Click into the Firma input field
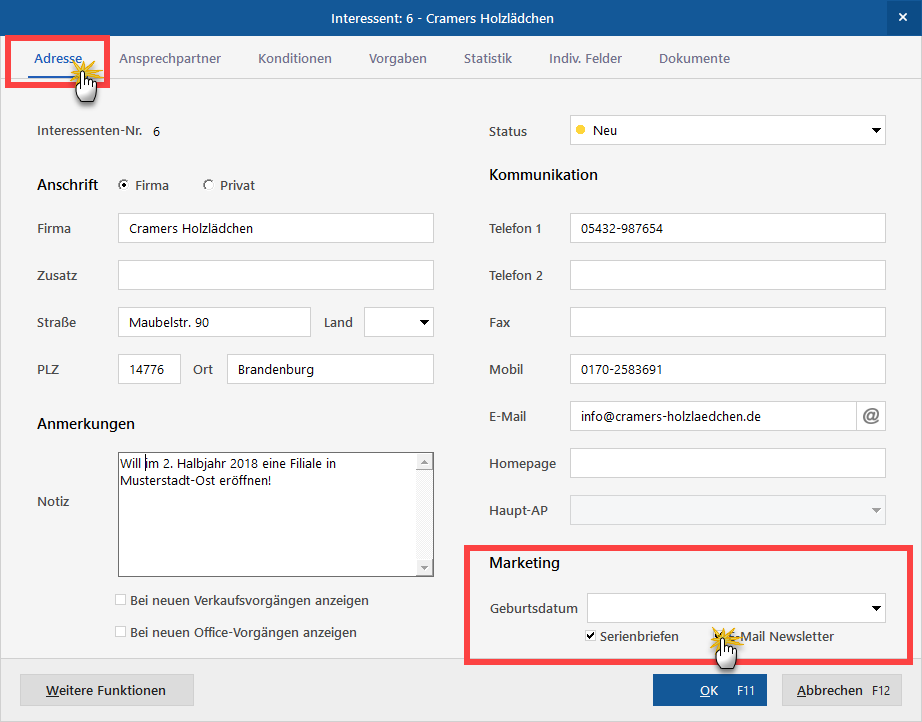The image size is (922, 722). point(276,228)
